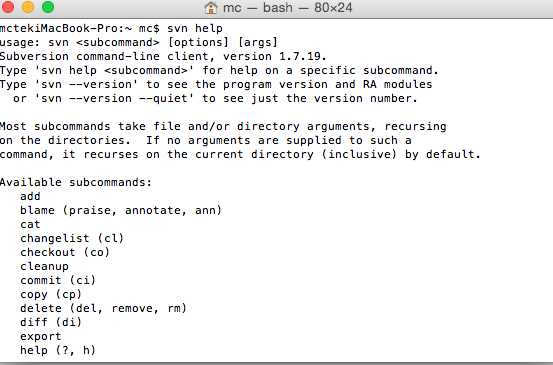
Task: Click the version number '1.7.19' text
Action: coord(300,56)
